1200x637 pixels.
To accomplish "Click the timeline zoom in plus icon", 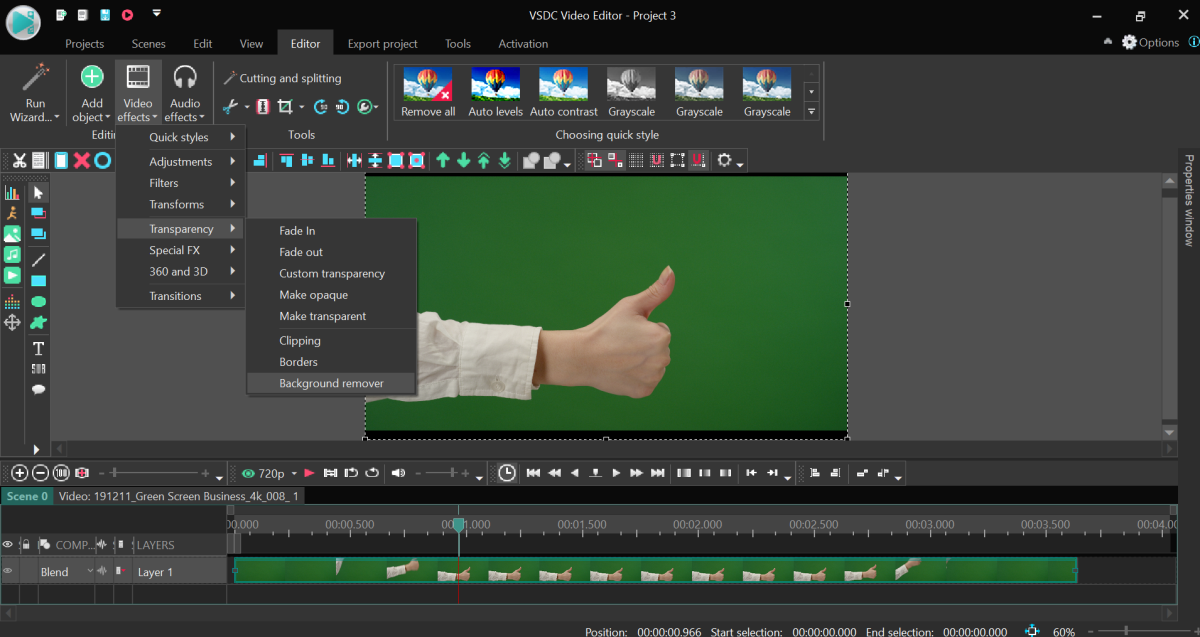I will [19, 473].
